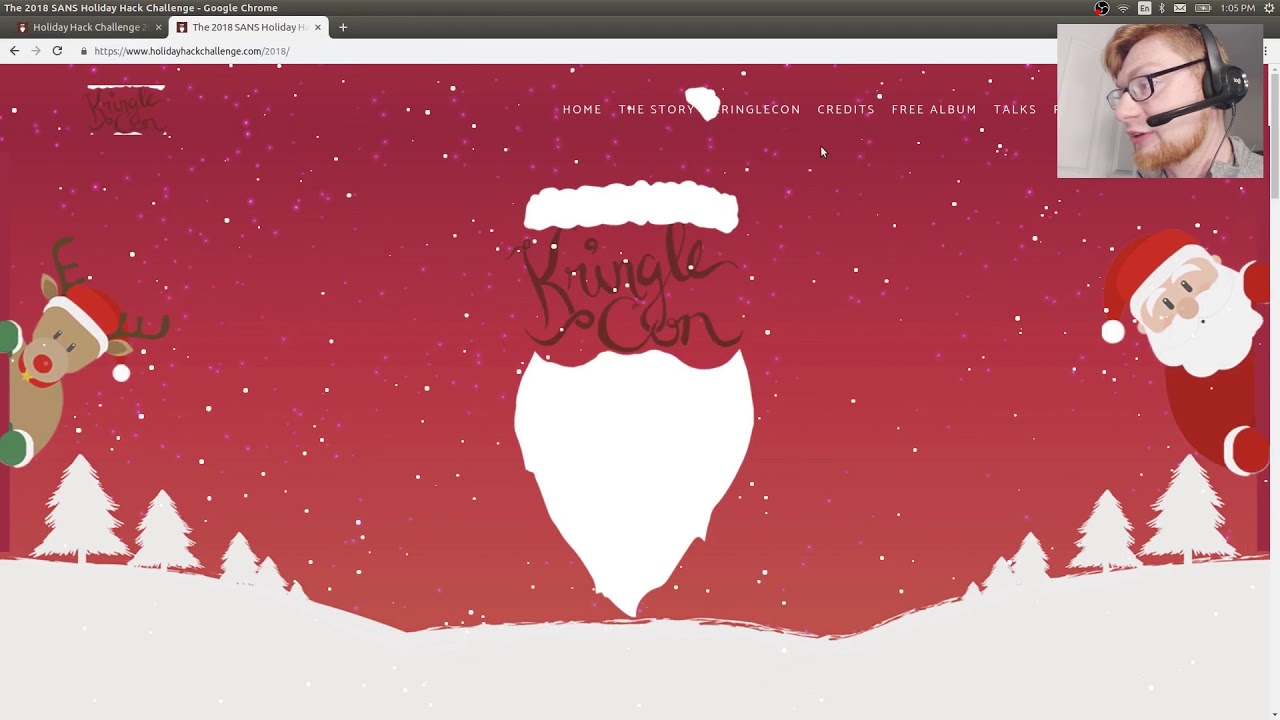Open the battery indicator
Viewport: 1280px width, 720px height.
point(1203,8)
